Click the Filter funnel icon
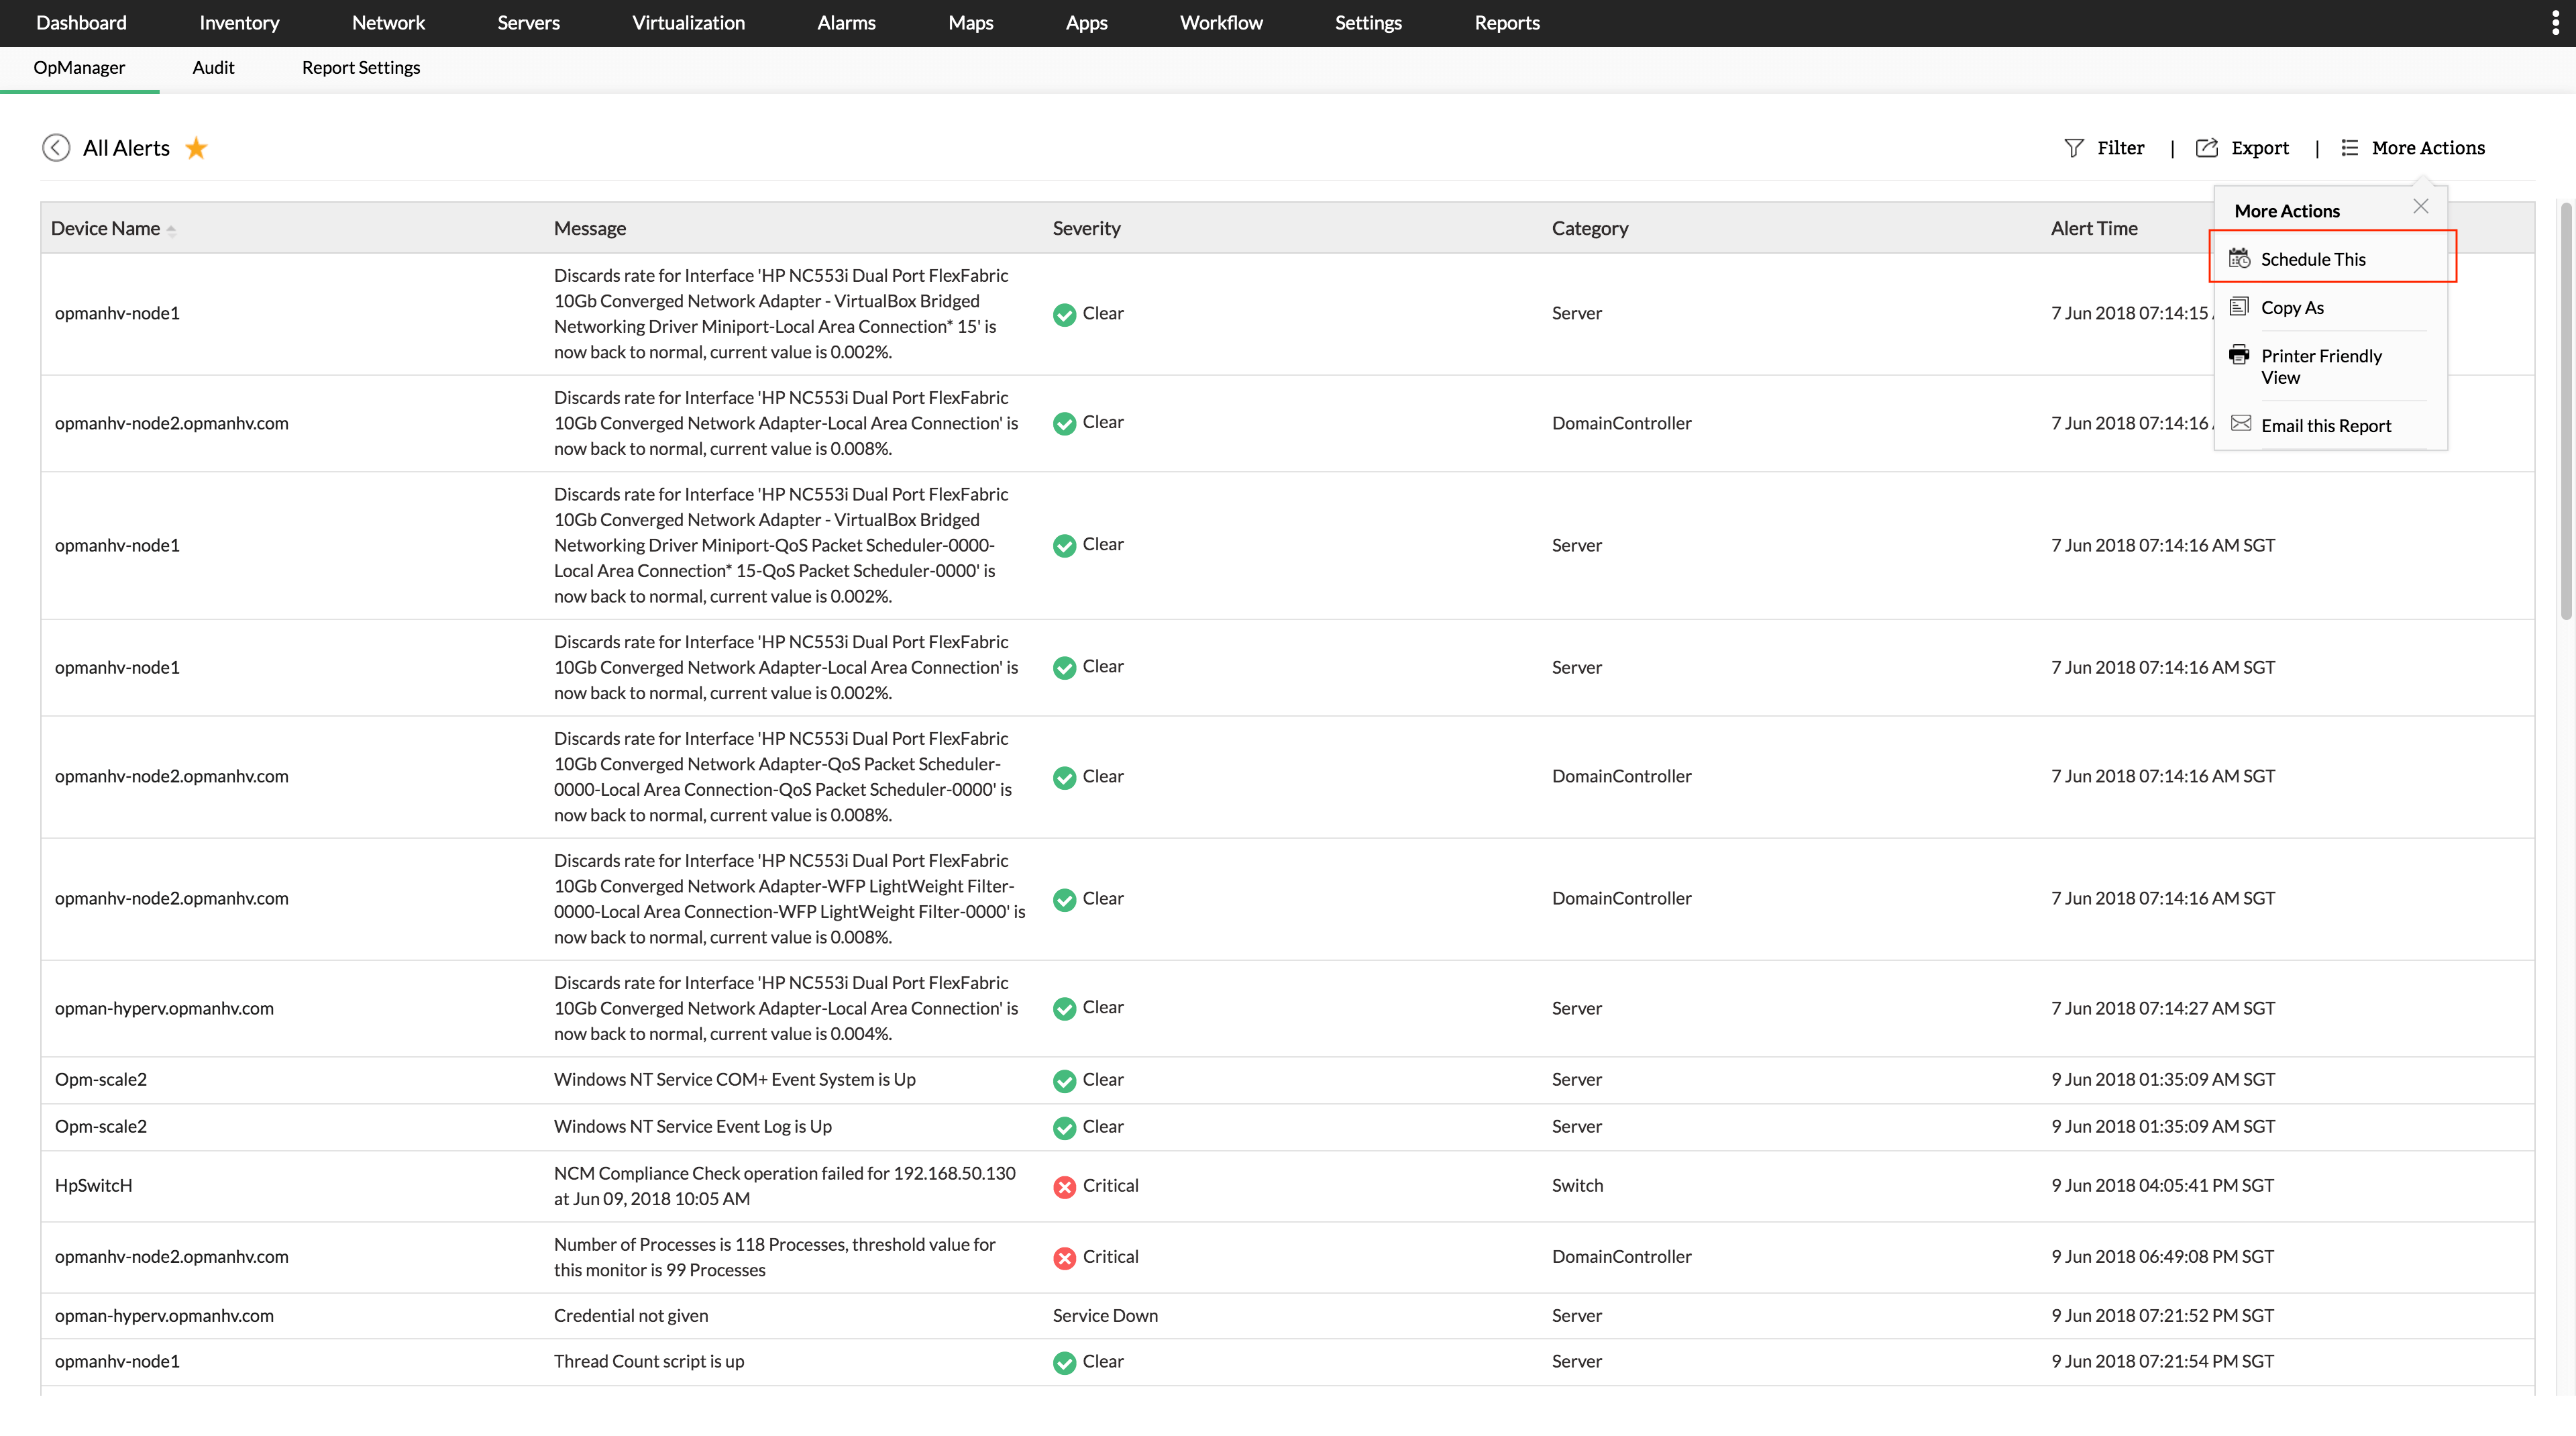 click(2074, 148)
